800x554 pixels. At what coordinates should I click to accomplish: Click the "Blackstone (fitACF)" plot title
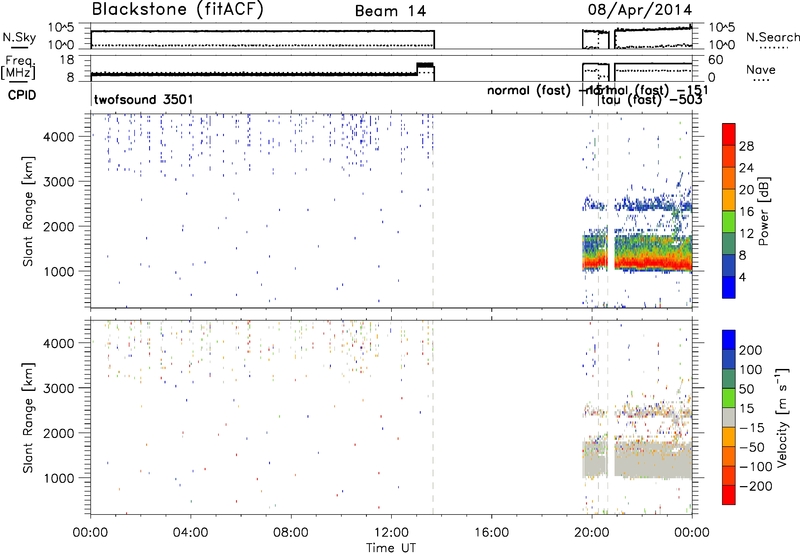tap(177, 9)
